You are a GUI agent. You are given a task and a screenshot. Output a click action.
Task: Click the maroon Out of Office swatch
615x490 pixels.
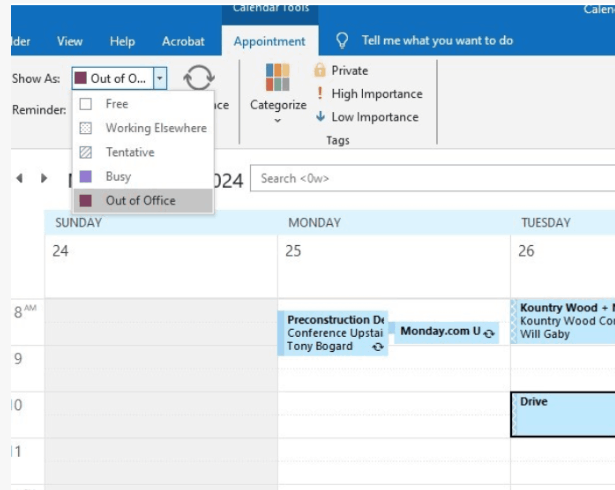tap(86, 201)
